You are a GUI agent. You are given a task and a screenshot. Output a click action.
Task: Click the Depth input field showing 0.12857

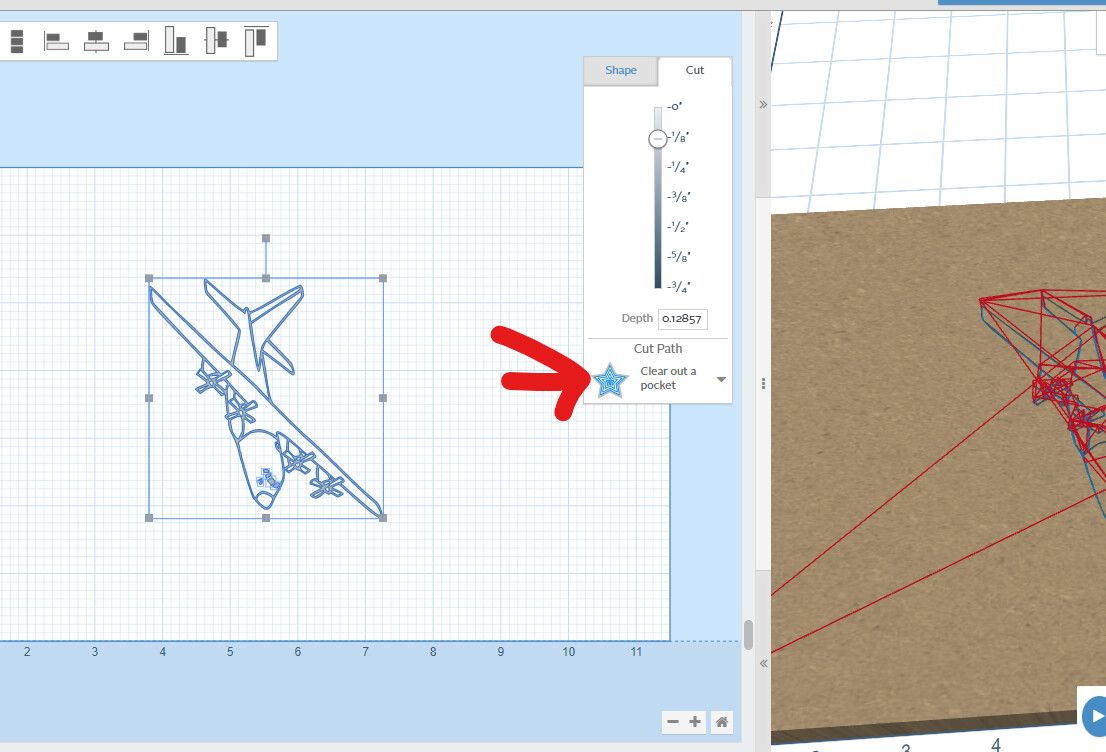pos(682,319)
